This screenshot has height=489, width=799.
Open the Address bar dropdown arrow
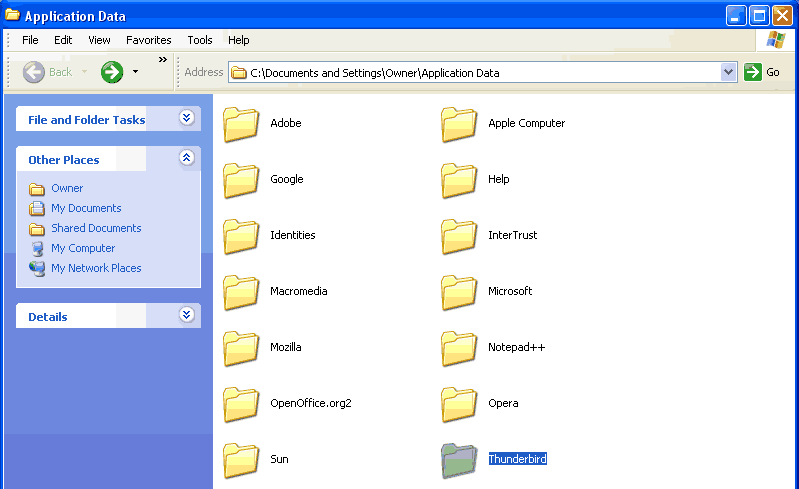tap(729, 72)
